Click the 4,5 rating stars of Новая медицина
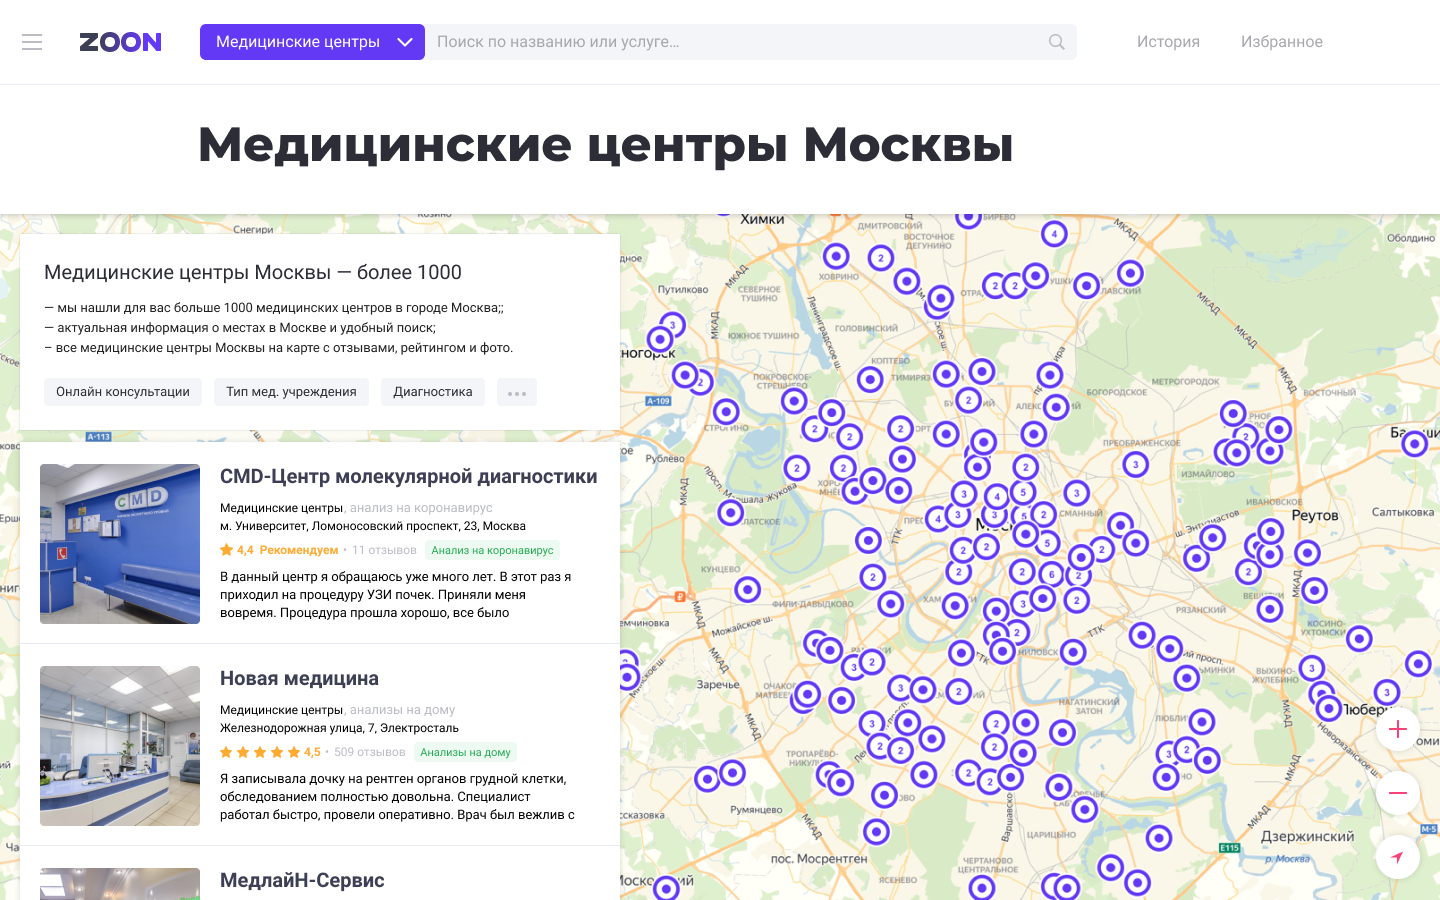The image size is (1440, 900). pos(260,752)
